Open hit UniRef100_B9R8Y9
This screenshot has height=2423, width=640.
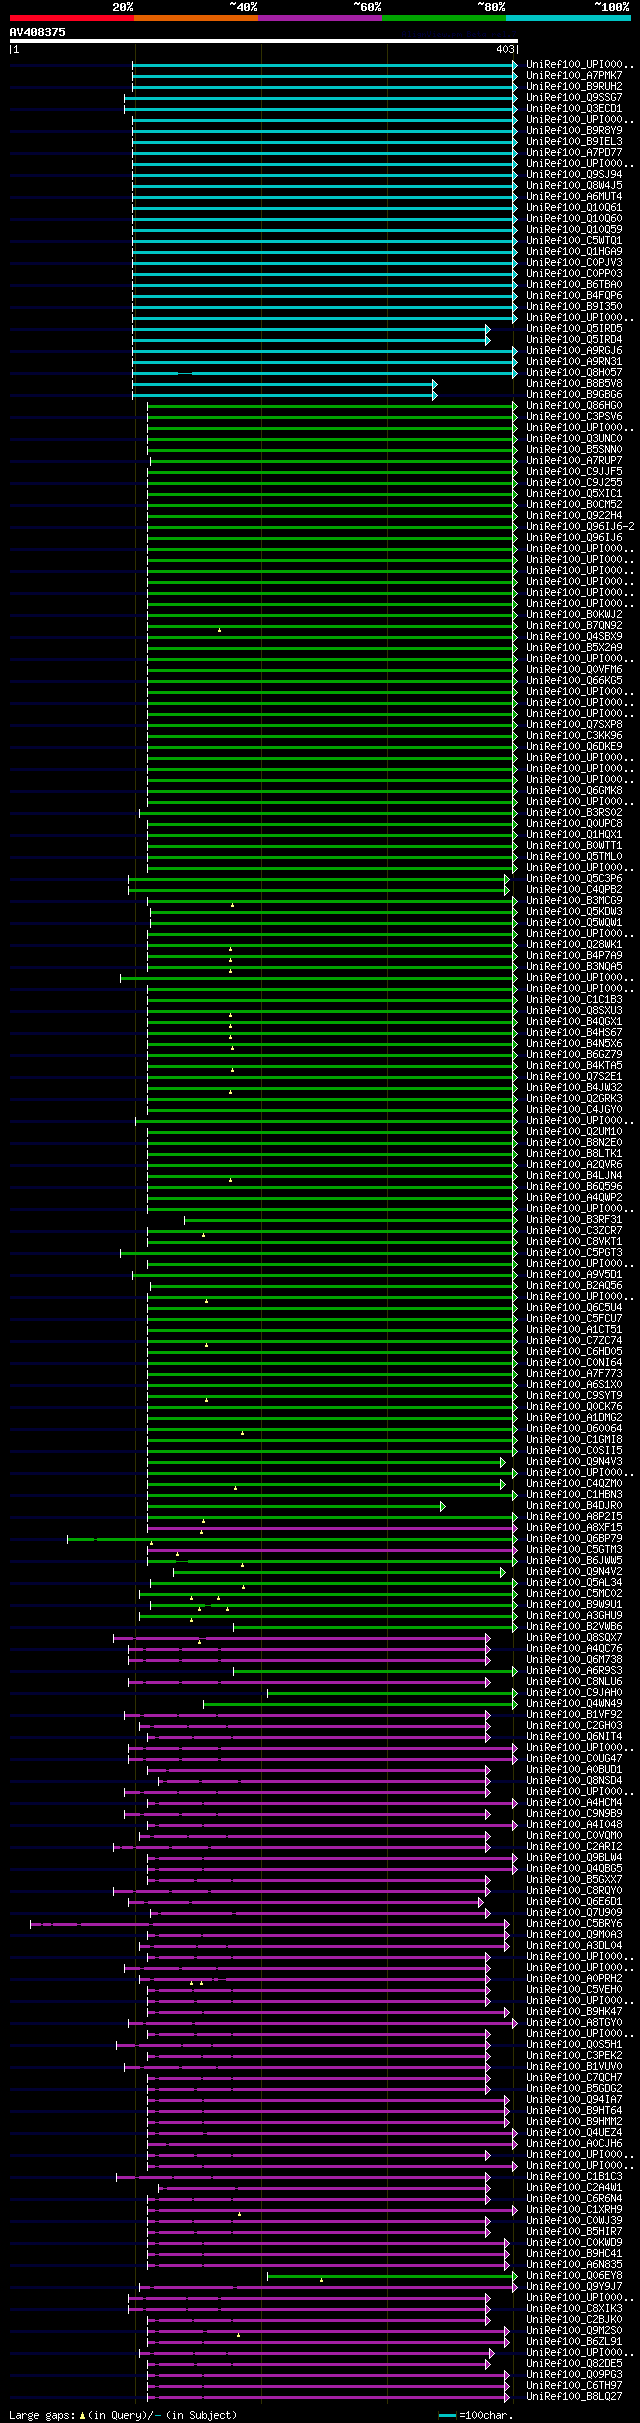click(574, 130)
